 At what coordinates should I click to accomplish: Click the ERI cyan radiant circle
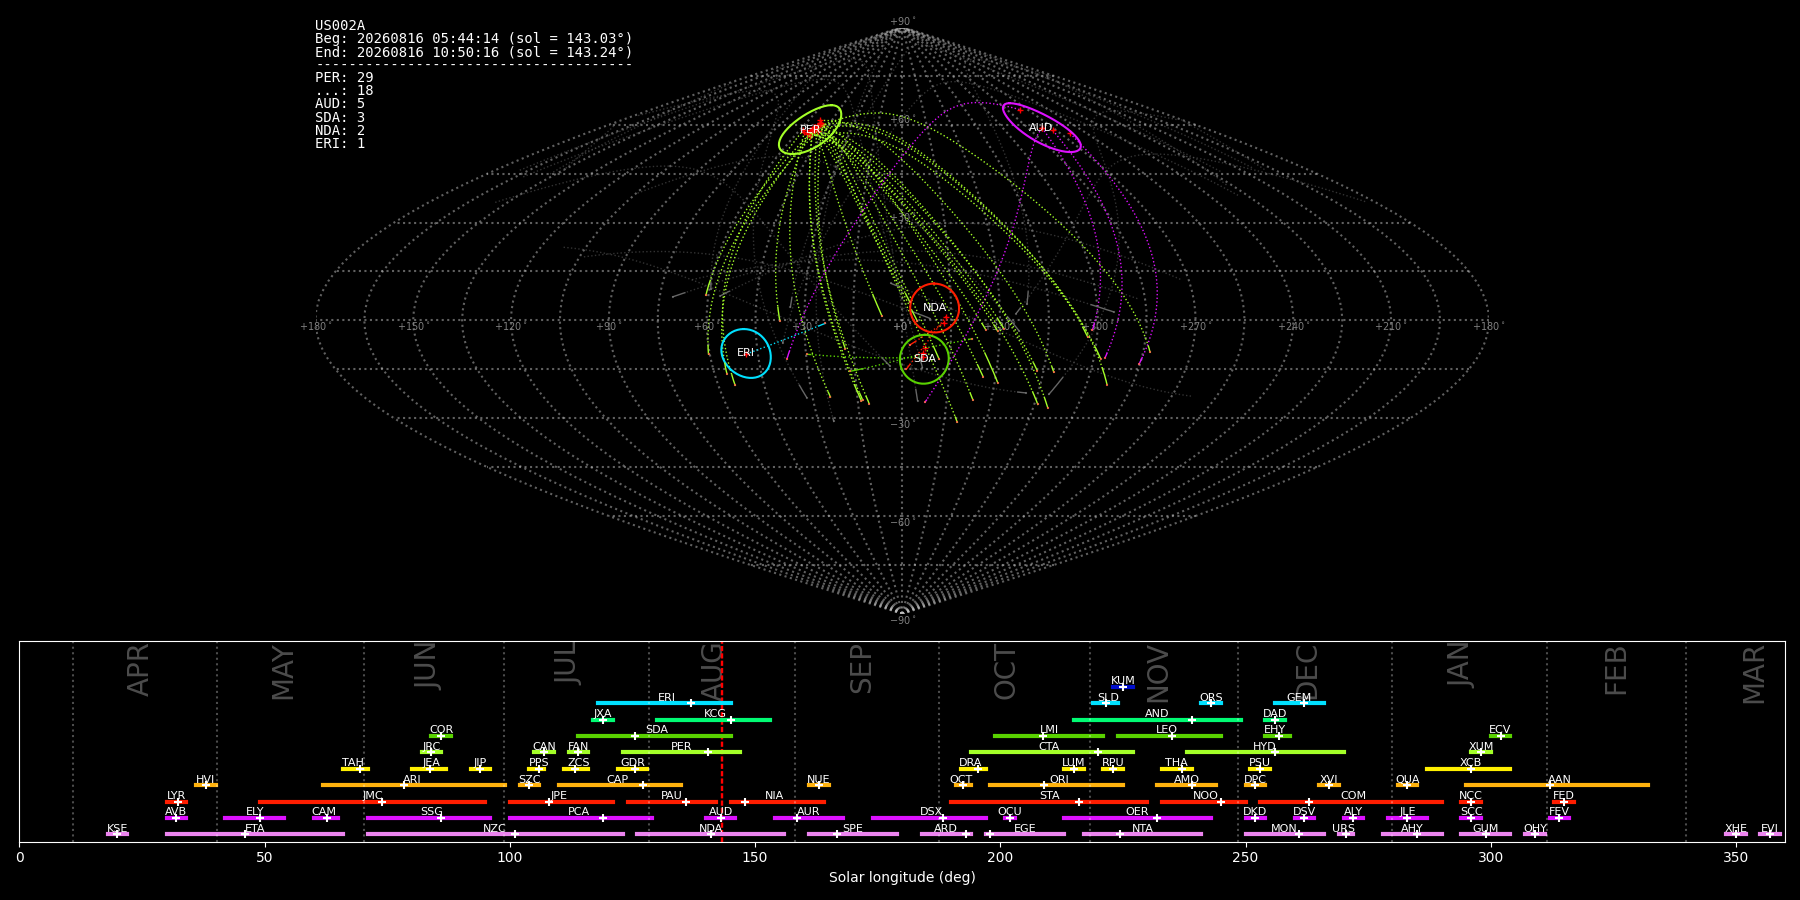746,353
